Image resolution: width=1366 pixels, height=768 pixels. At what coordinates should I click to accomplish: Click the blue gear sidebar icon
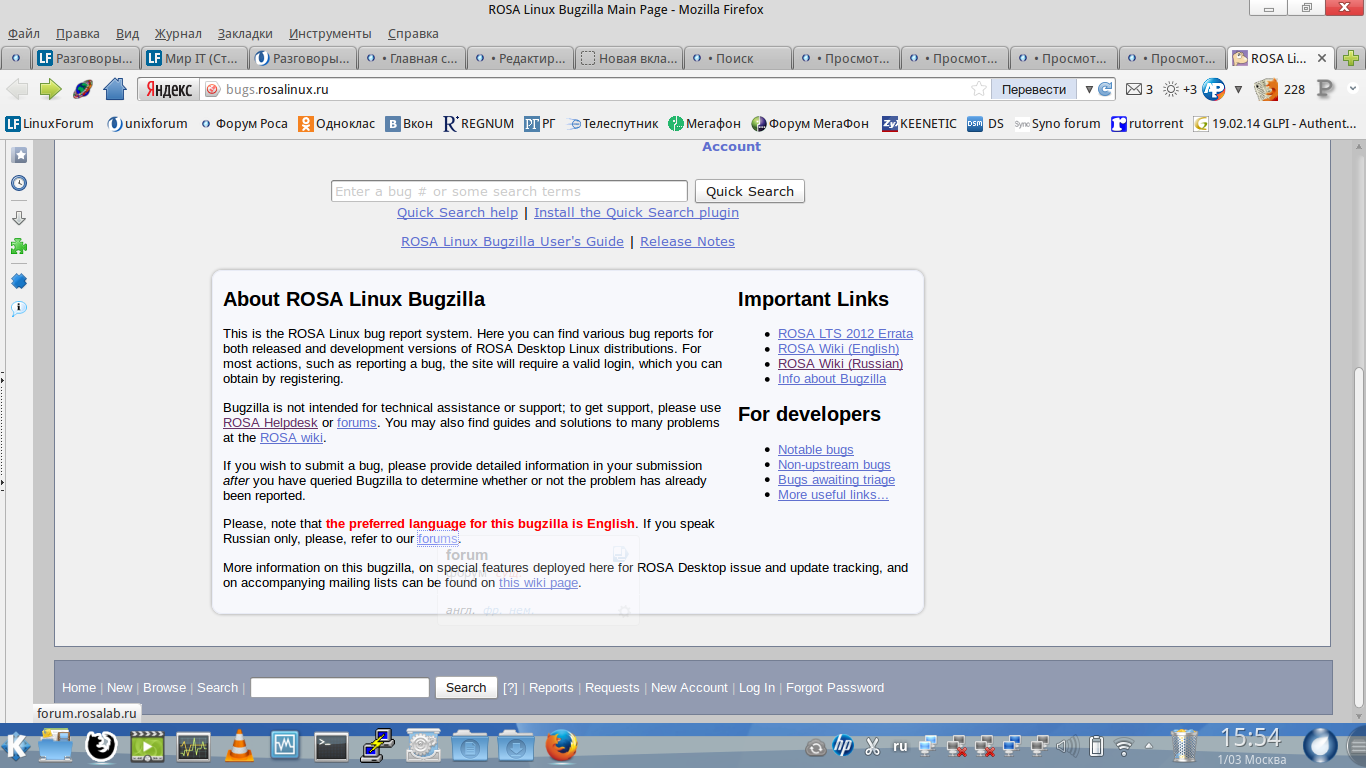pos(19,281)
